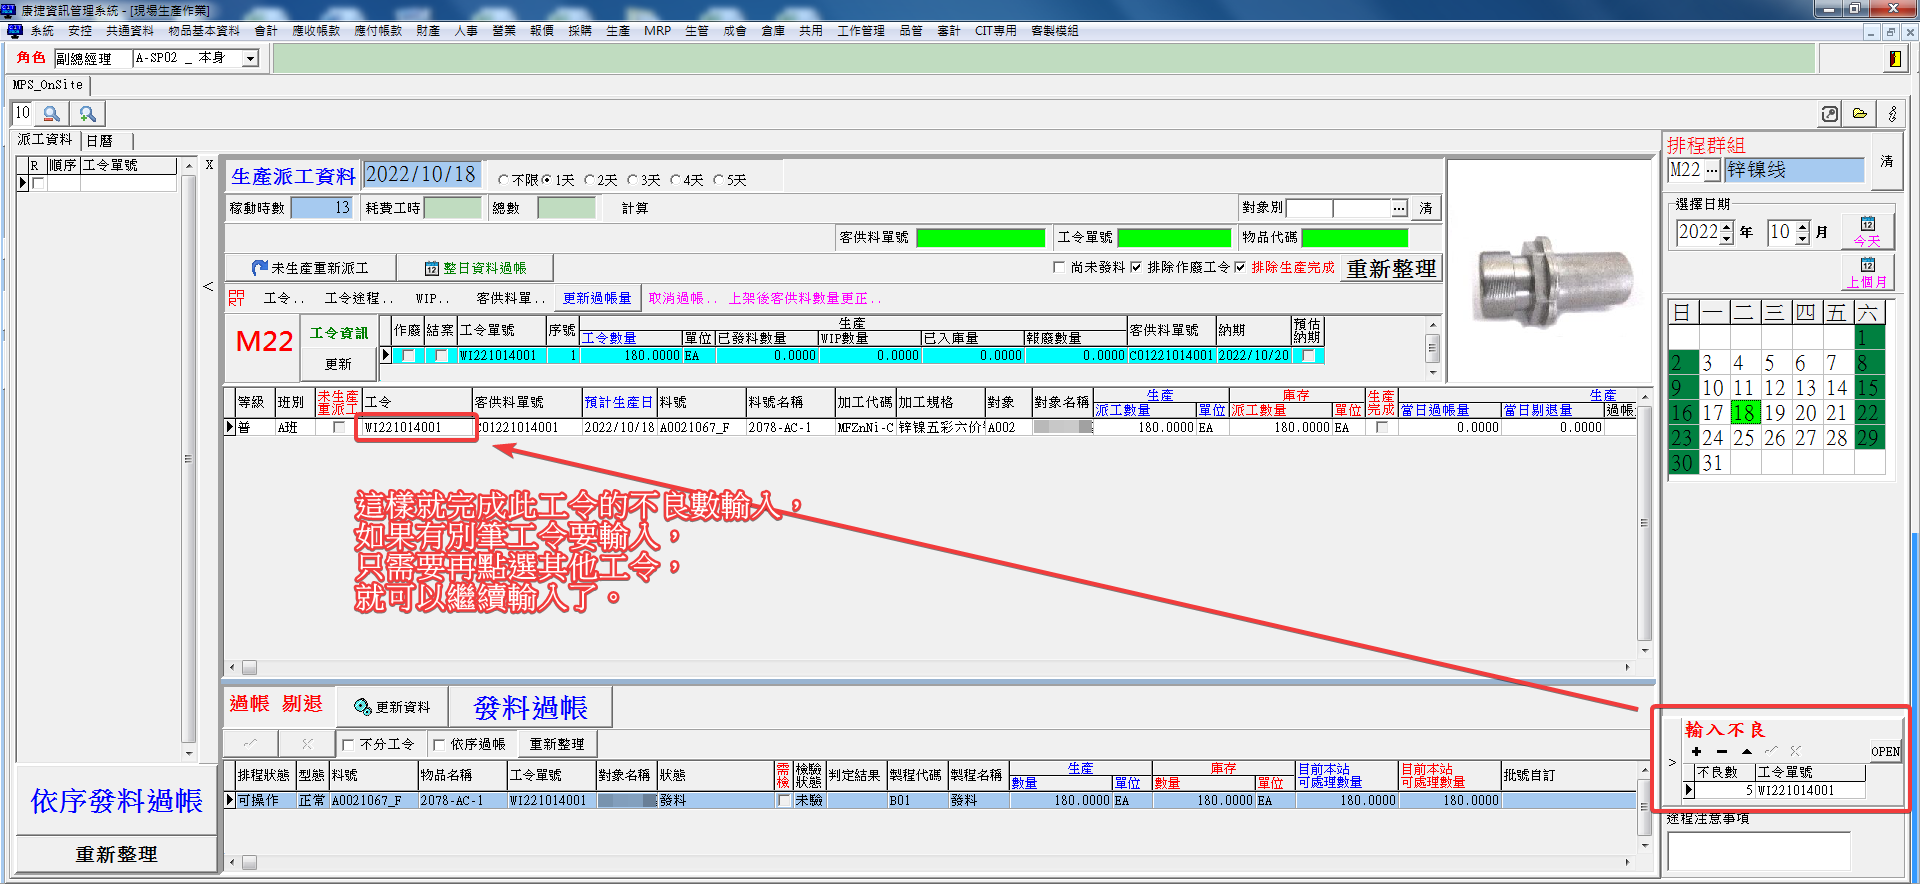Toggle the 依序過帳 checkbox

pos(439,744)
